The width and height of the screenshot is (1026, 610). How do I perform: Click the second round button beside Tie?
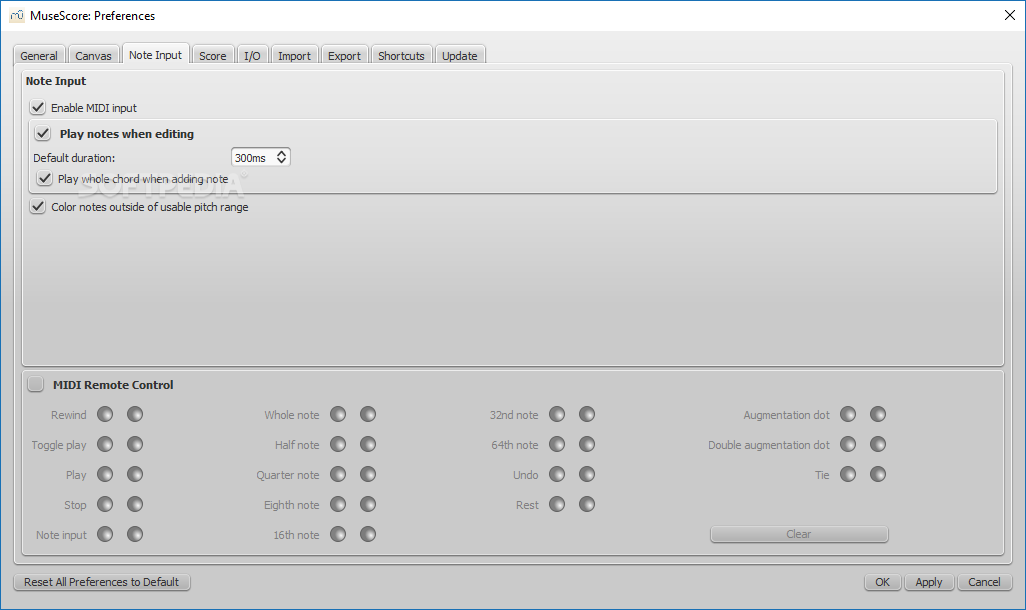click(877, 475)
